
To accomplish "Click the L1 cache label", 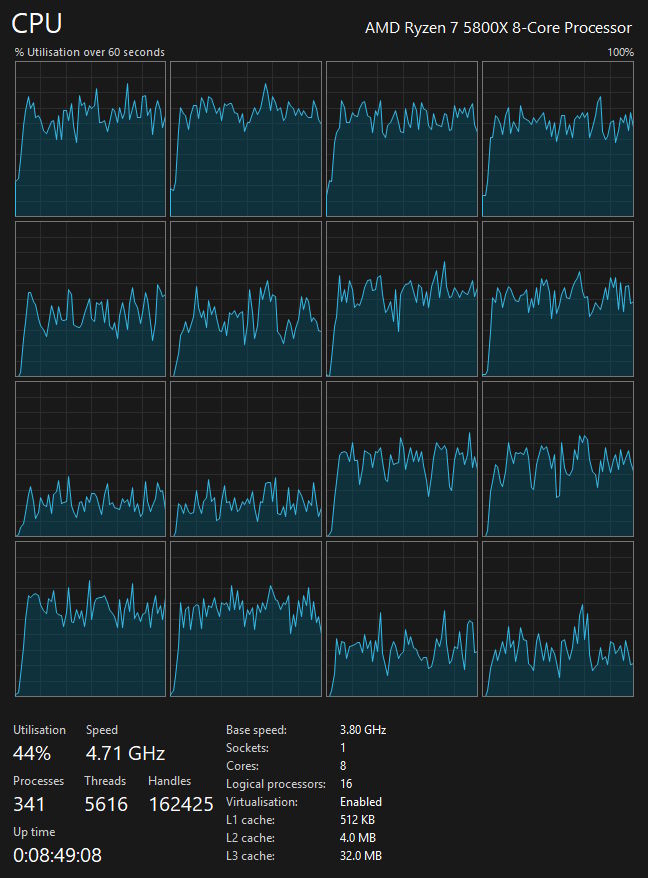I will (x=250, y=820).
